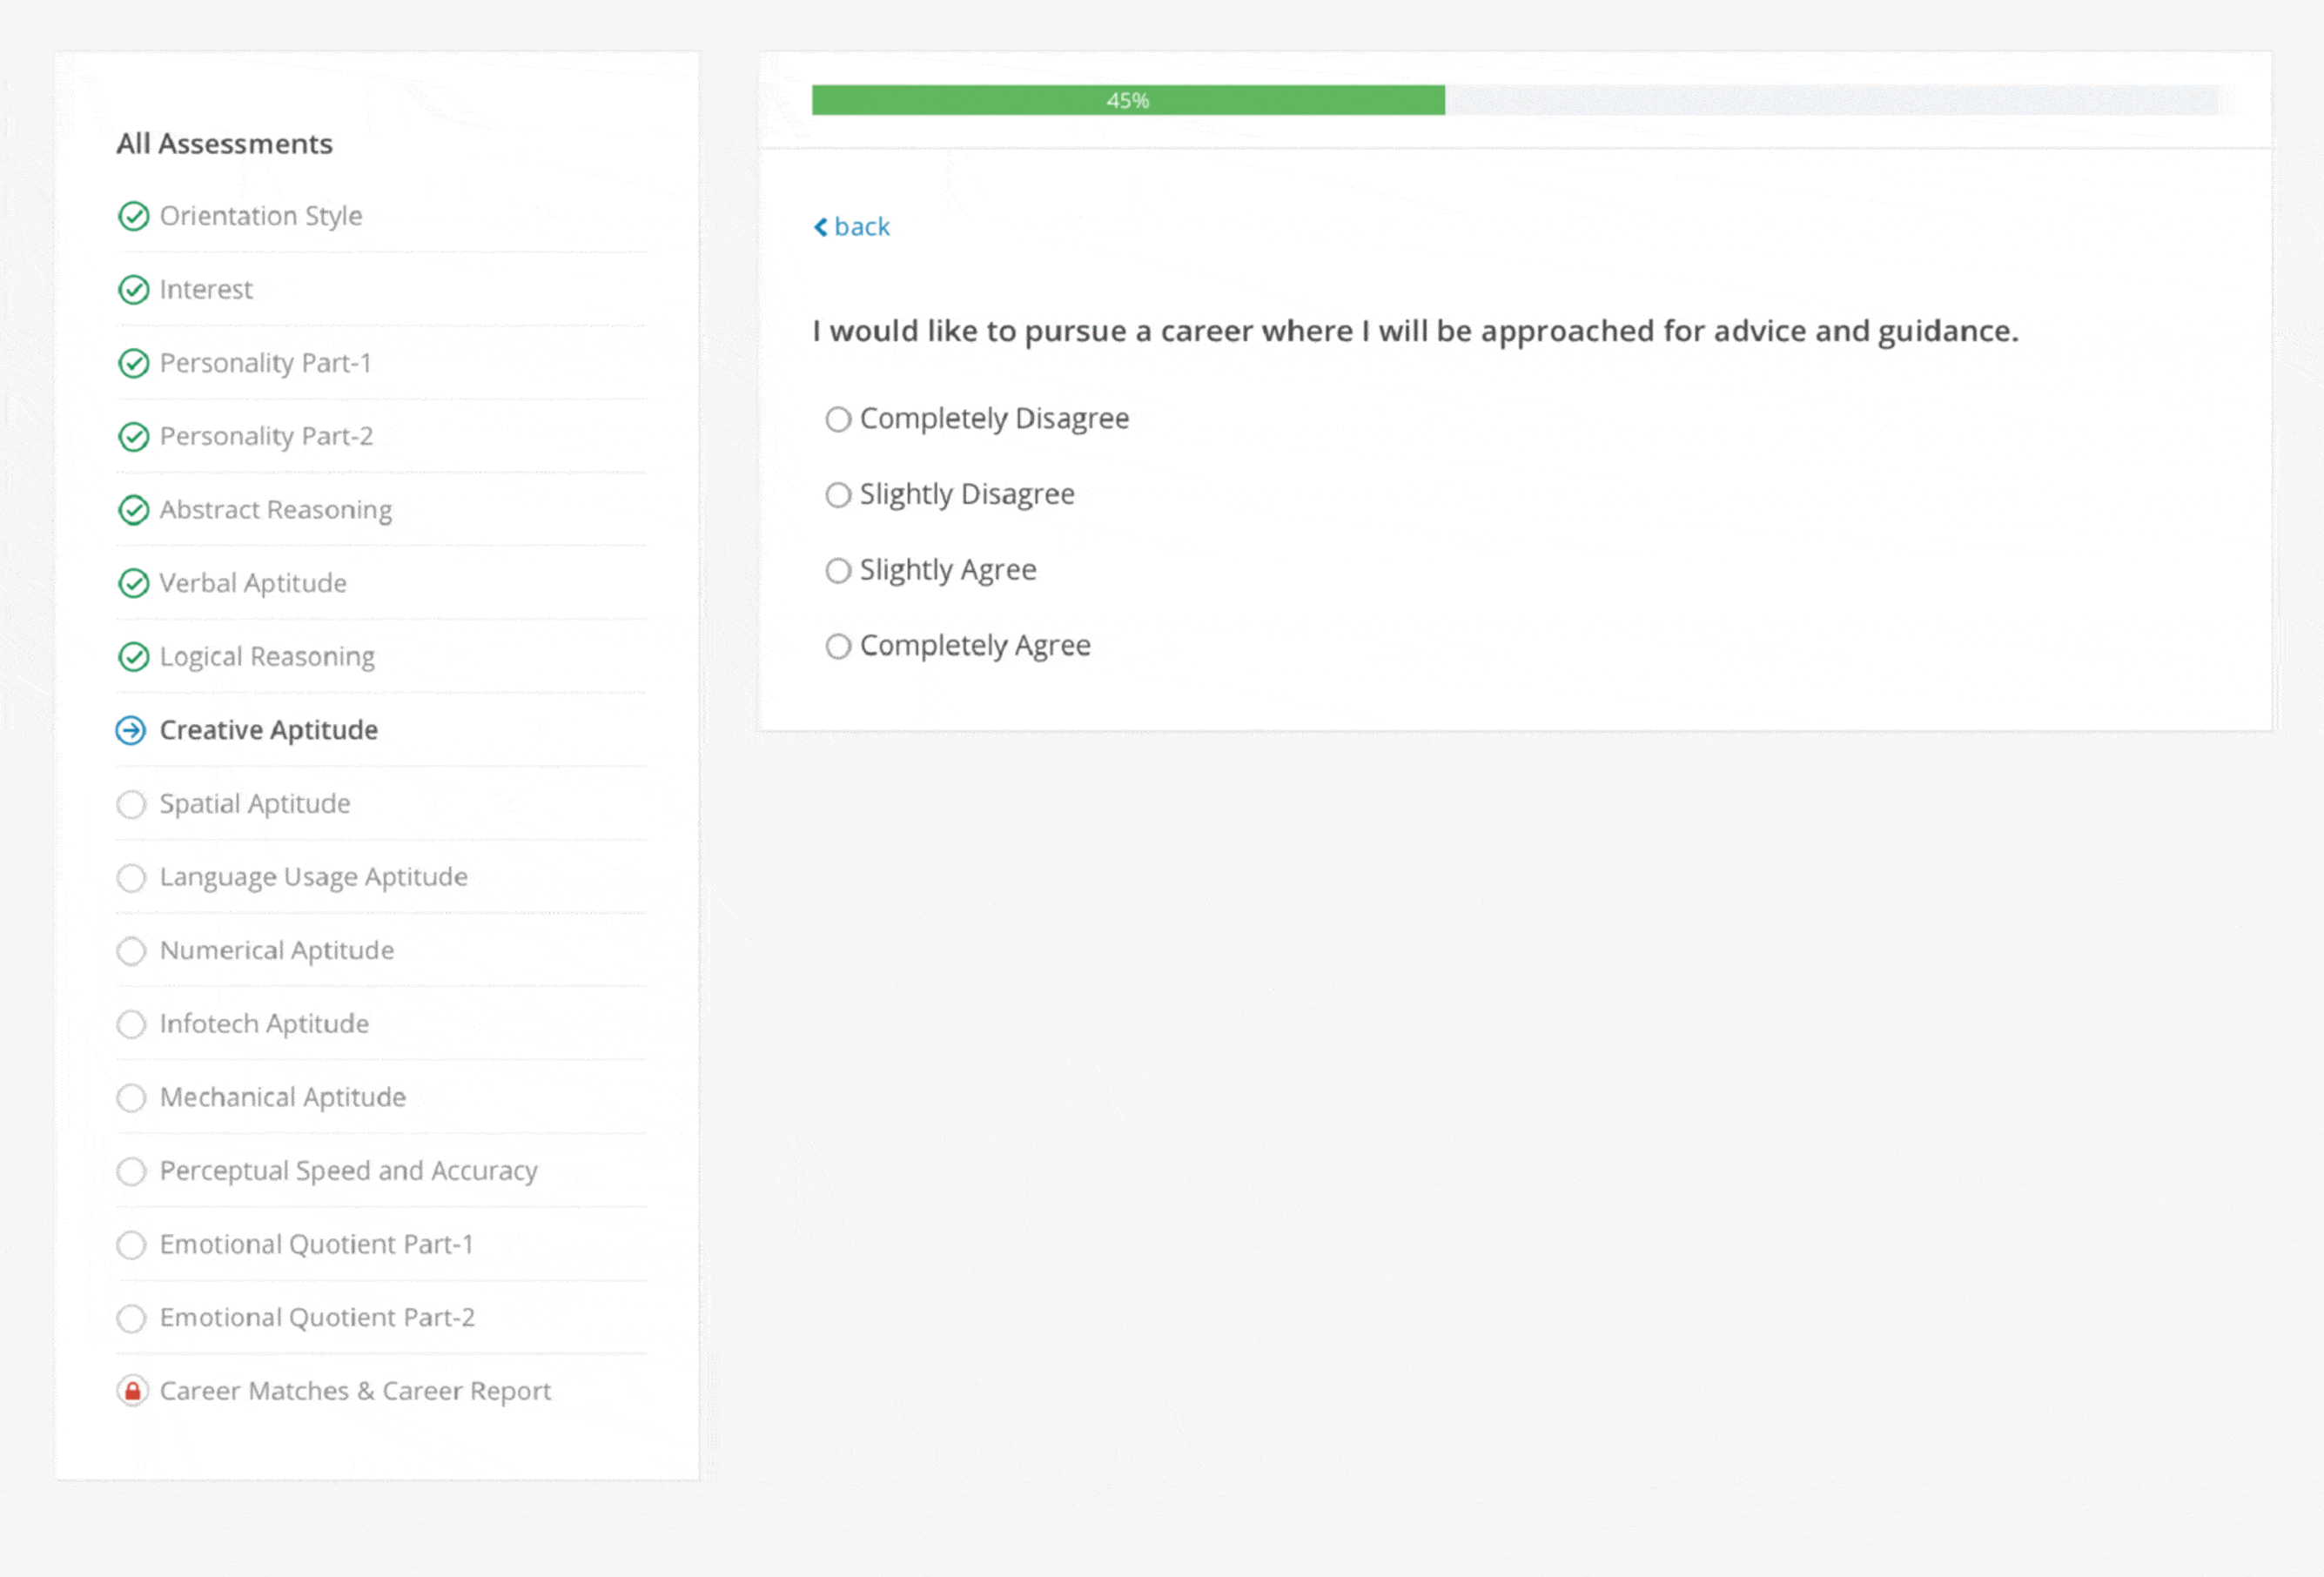Viewport: 2324px width, 1577px height.
Task: Open Emotional Quotient Part-1 assessment
Action: point(316,1244)
